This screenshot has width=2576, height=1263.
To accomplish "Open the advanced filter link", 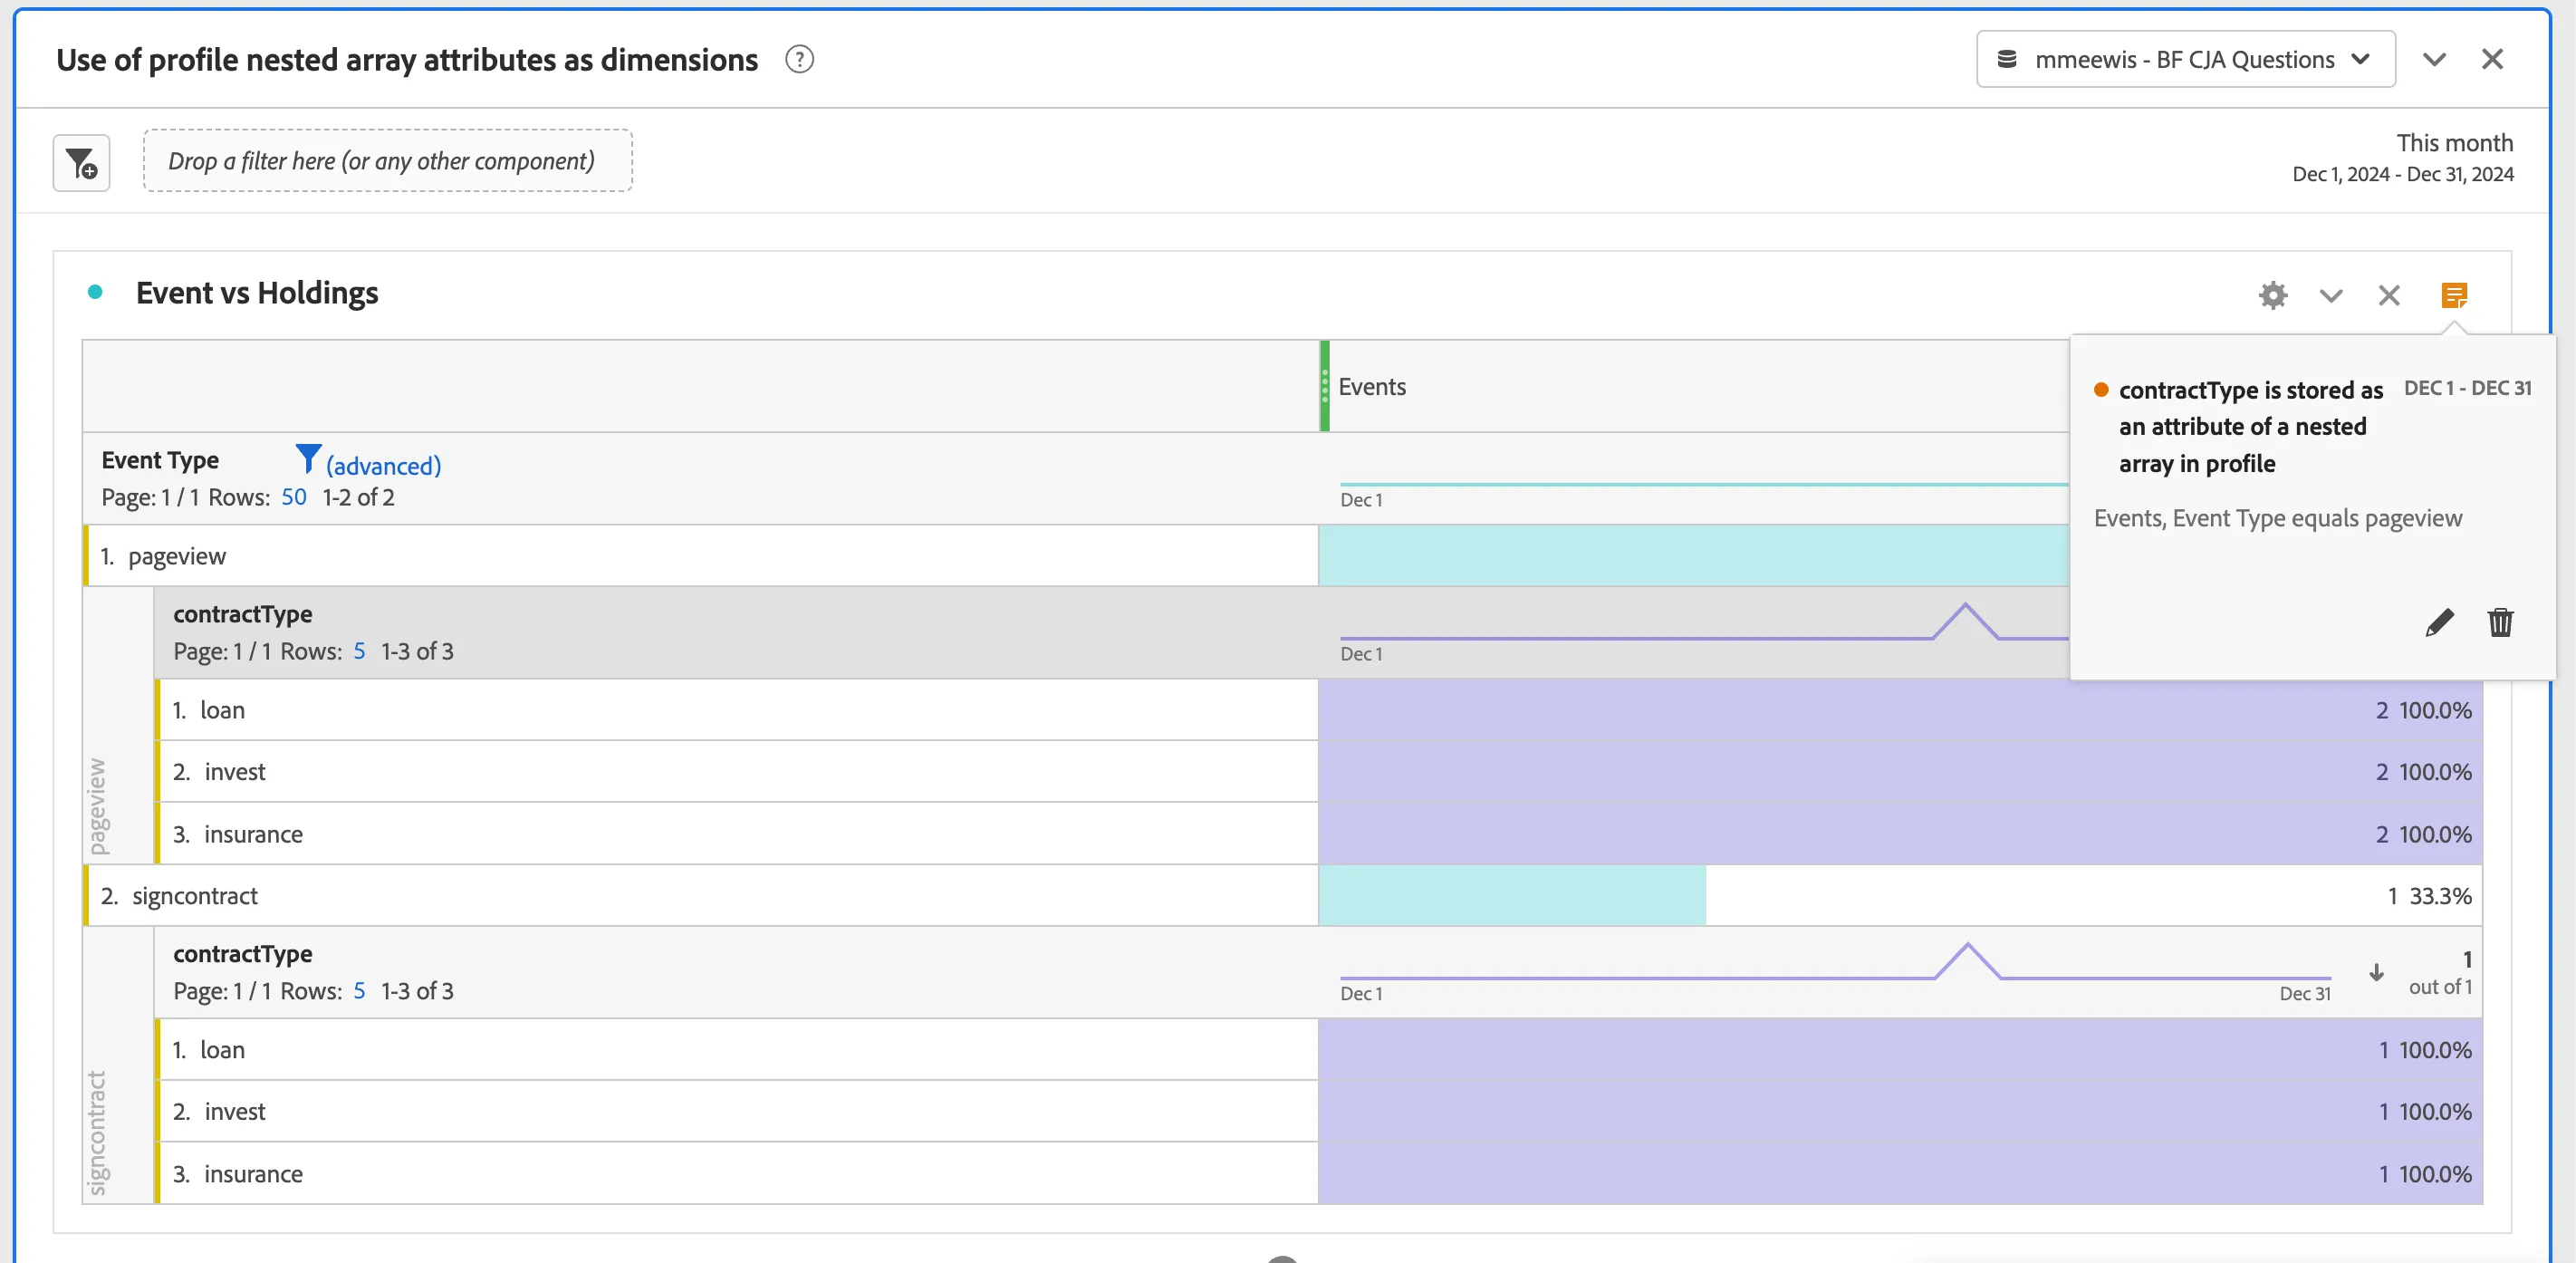I will click(x=383, y=465).
